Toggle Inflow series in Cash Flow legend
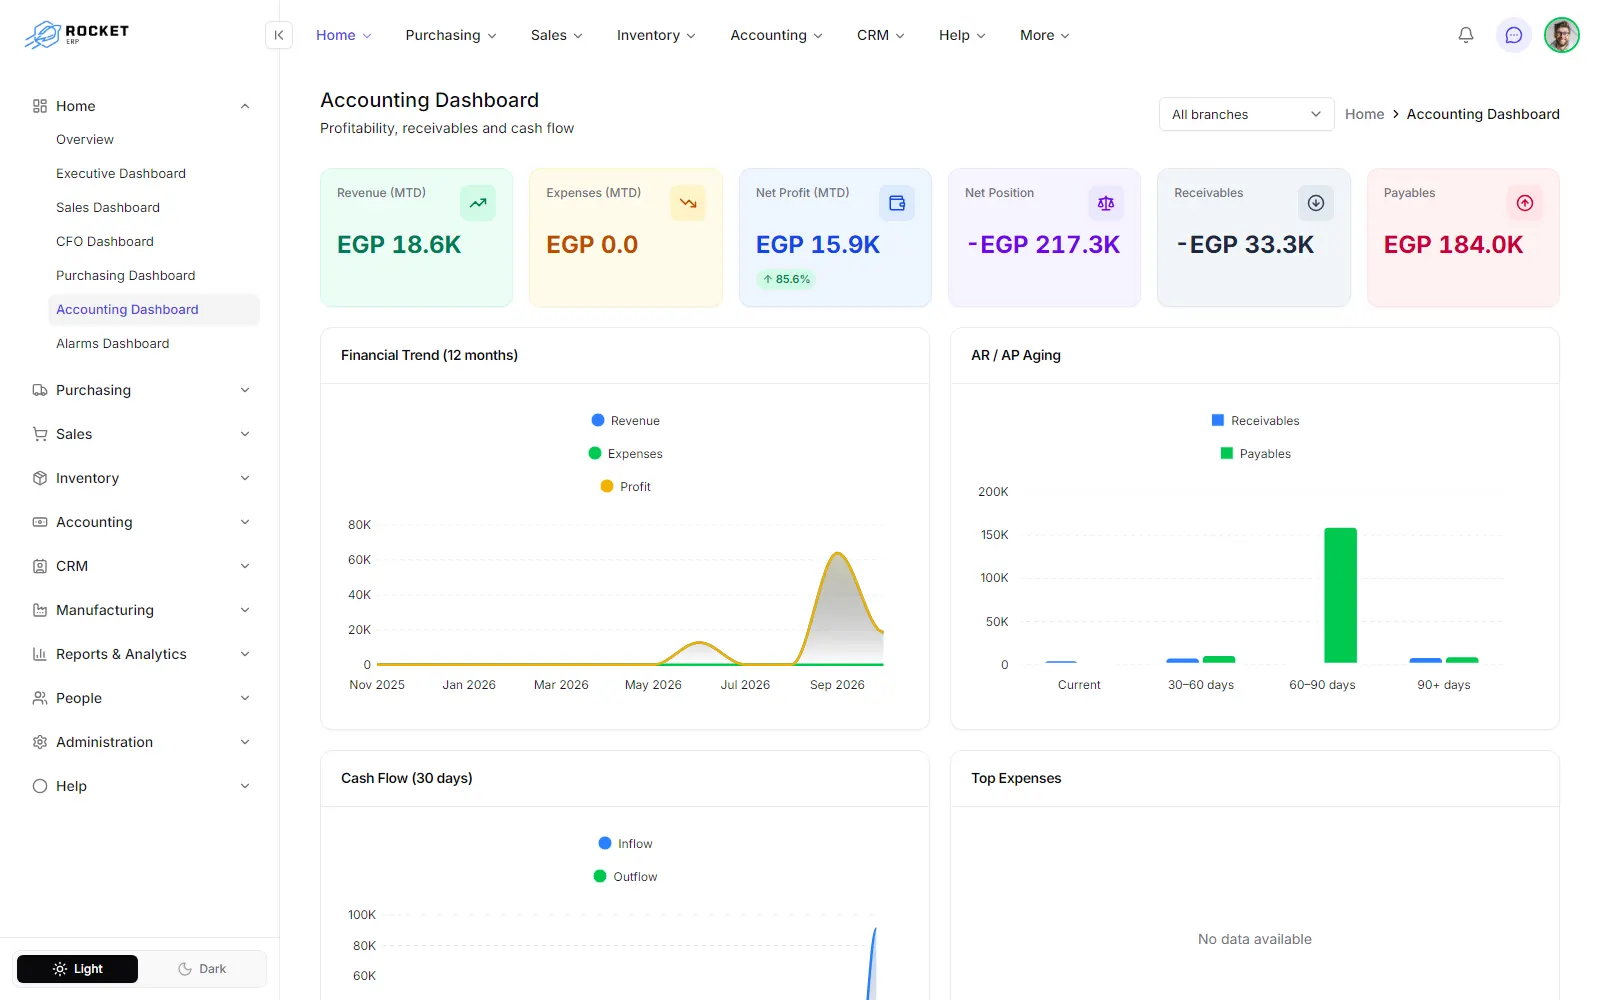 (x=625, y=844)
